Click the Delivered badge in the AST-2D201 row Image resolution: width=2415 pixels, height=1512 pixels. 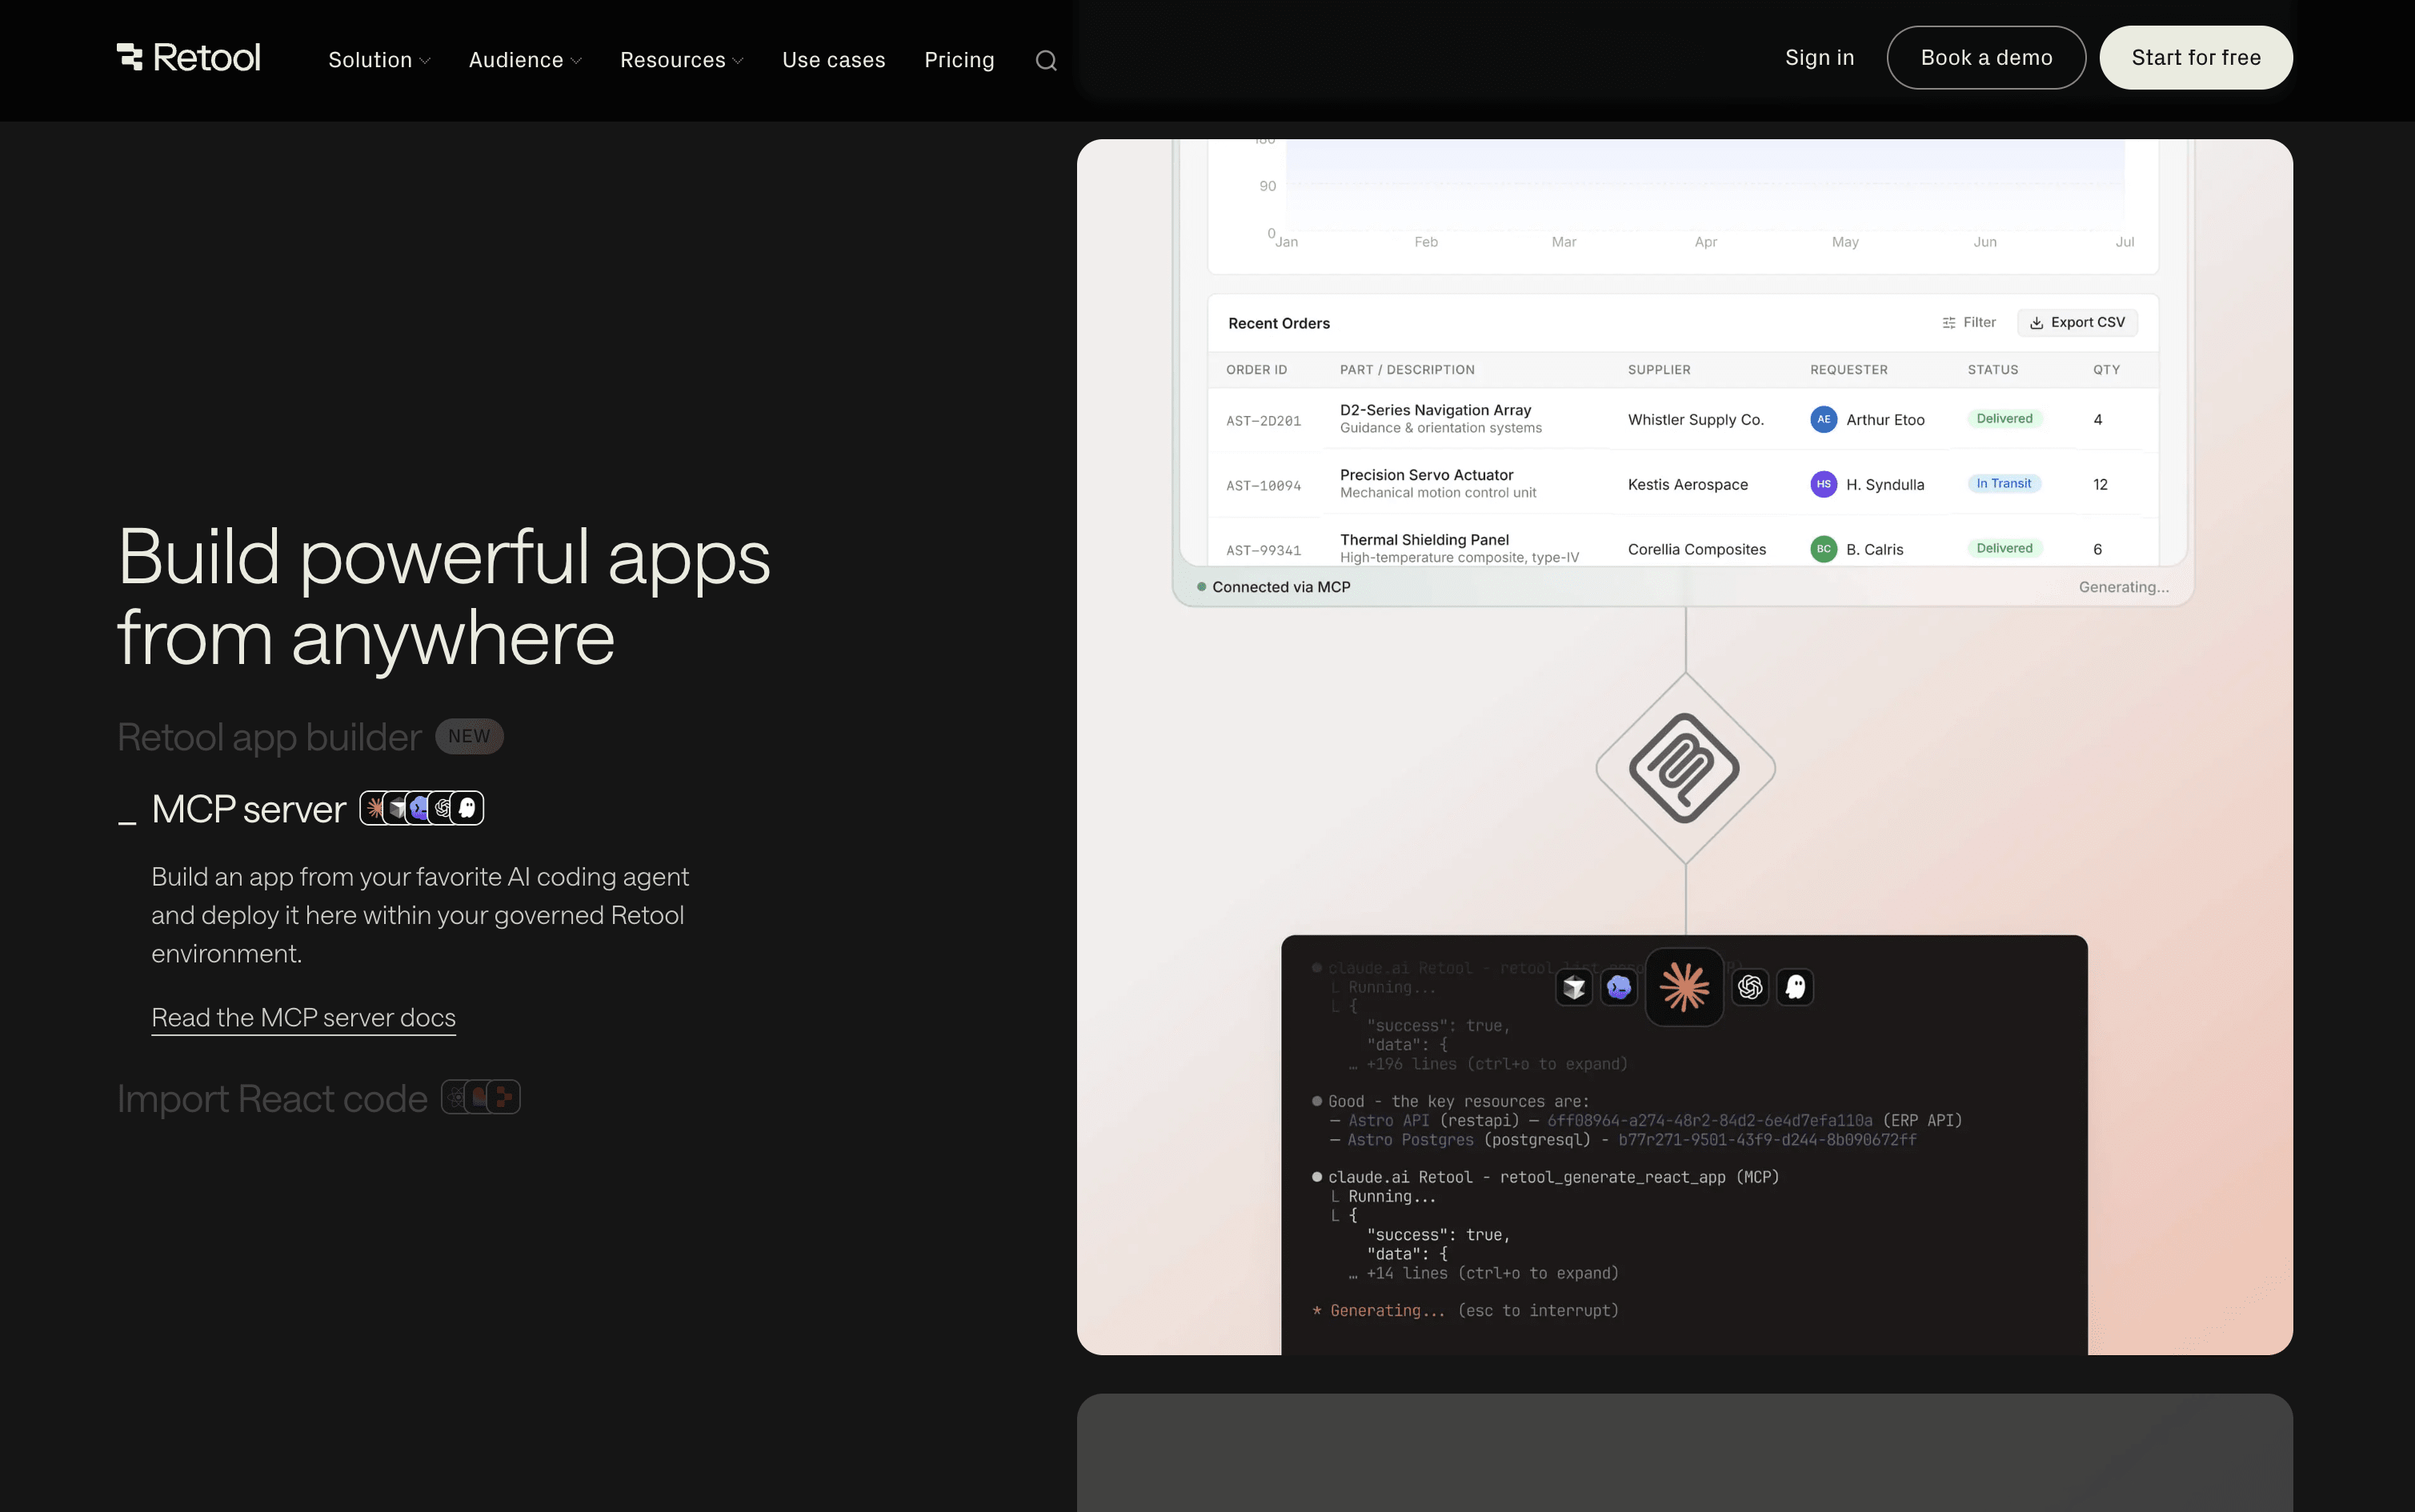pyautogui.click(x=2004, y=419)
